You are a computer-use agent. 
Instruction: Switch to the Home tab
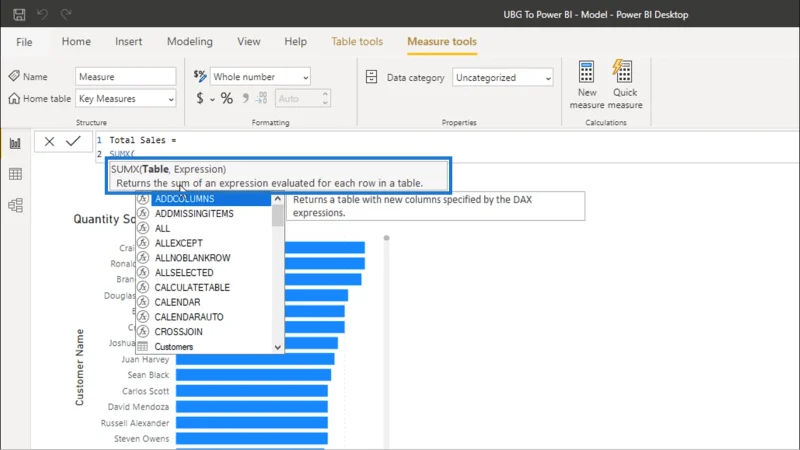point(76,41)
